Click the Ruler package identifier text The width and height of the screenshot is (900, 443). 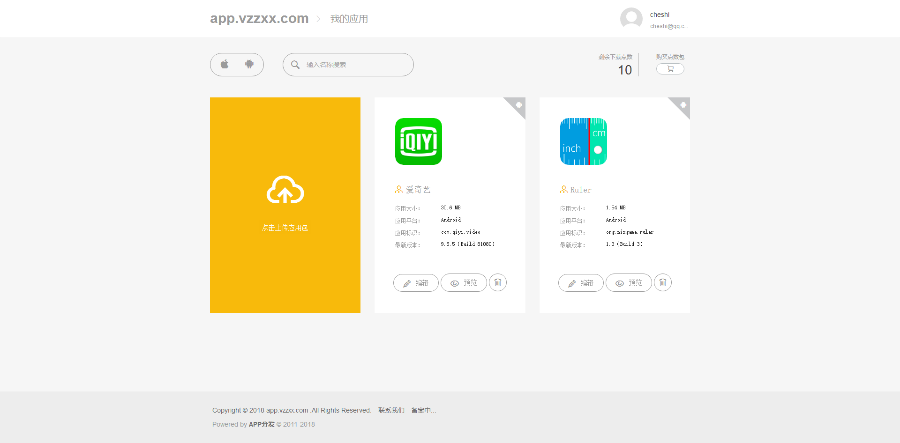coord(630,232)
